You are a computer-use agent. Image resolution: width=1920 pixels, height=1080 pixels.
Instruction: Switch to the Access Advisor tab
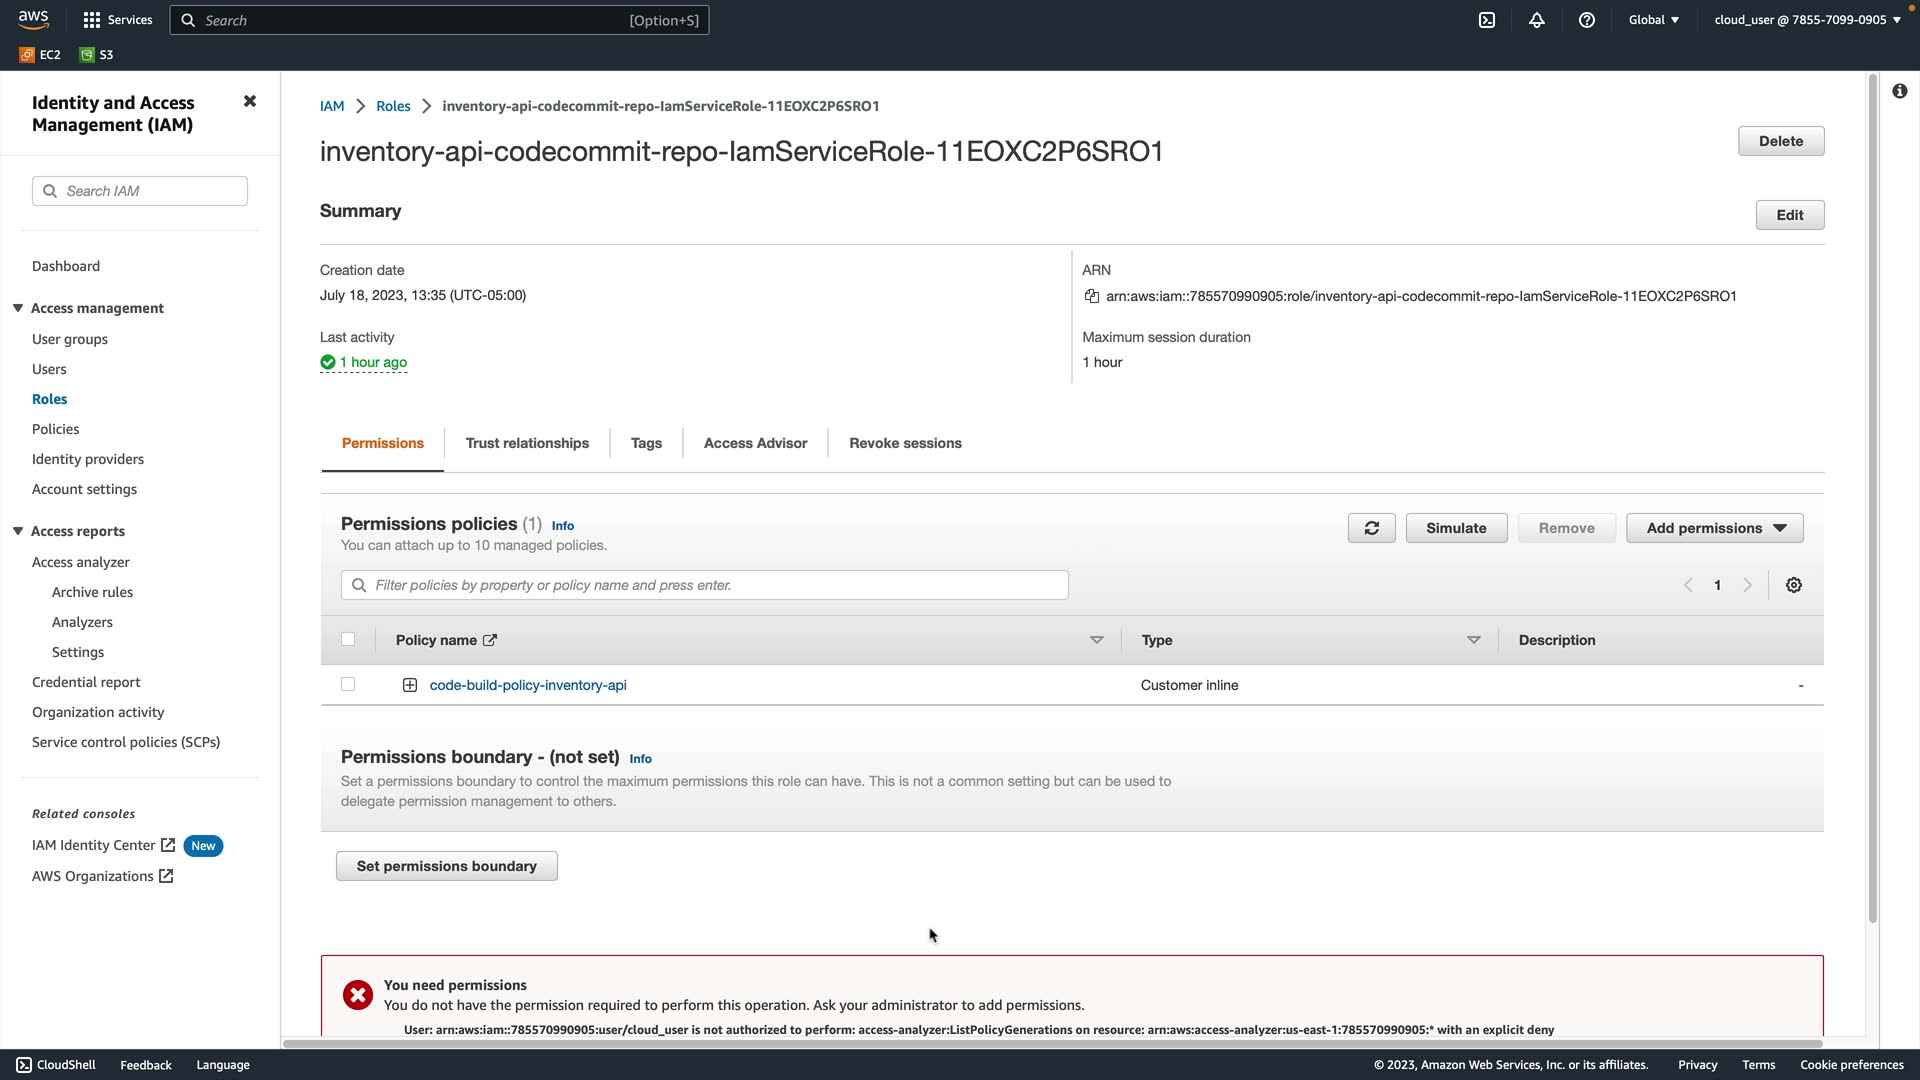[755, 443]
